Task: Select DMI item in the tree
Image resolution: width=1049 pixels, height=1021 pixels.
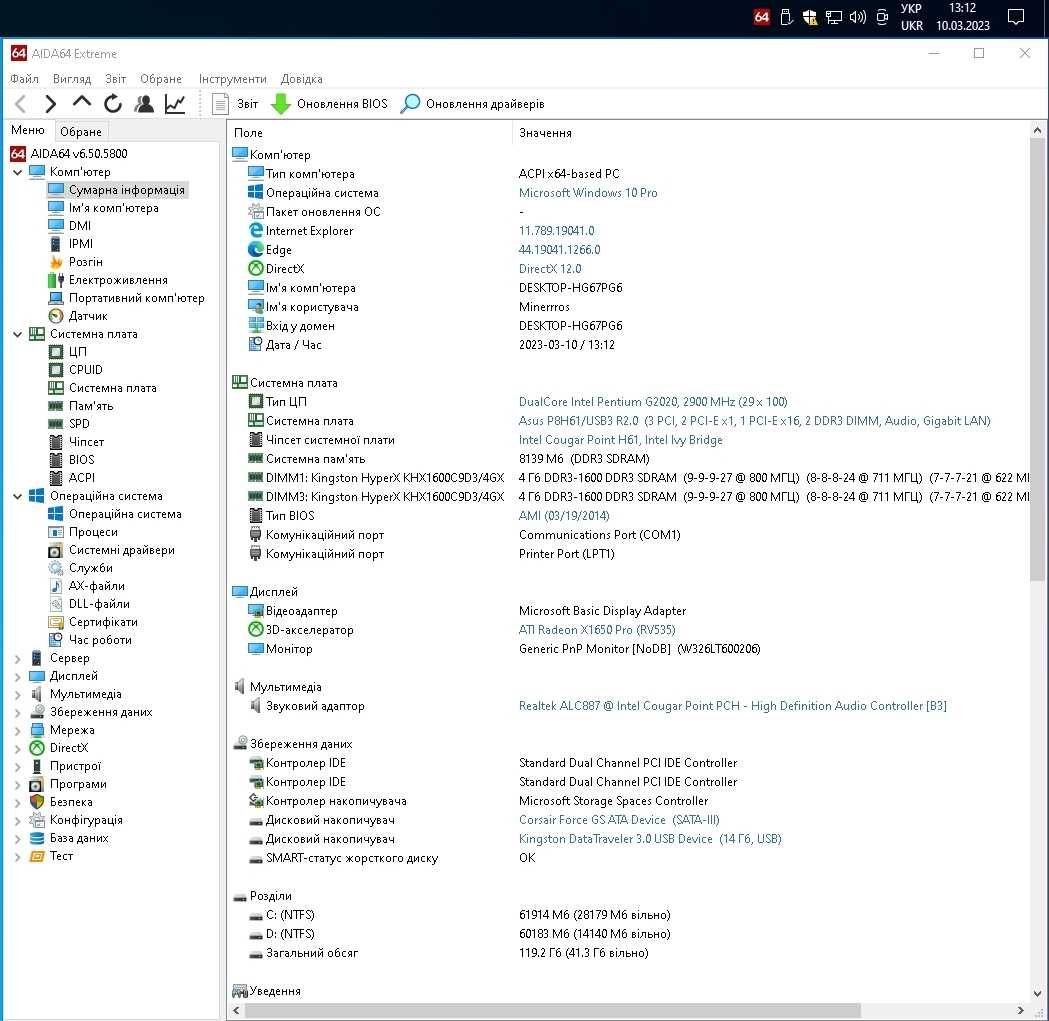Action: click(x=79, y=225)
